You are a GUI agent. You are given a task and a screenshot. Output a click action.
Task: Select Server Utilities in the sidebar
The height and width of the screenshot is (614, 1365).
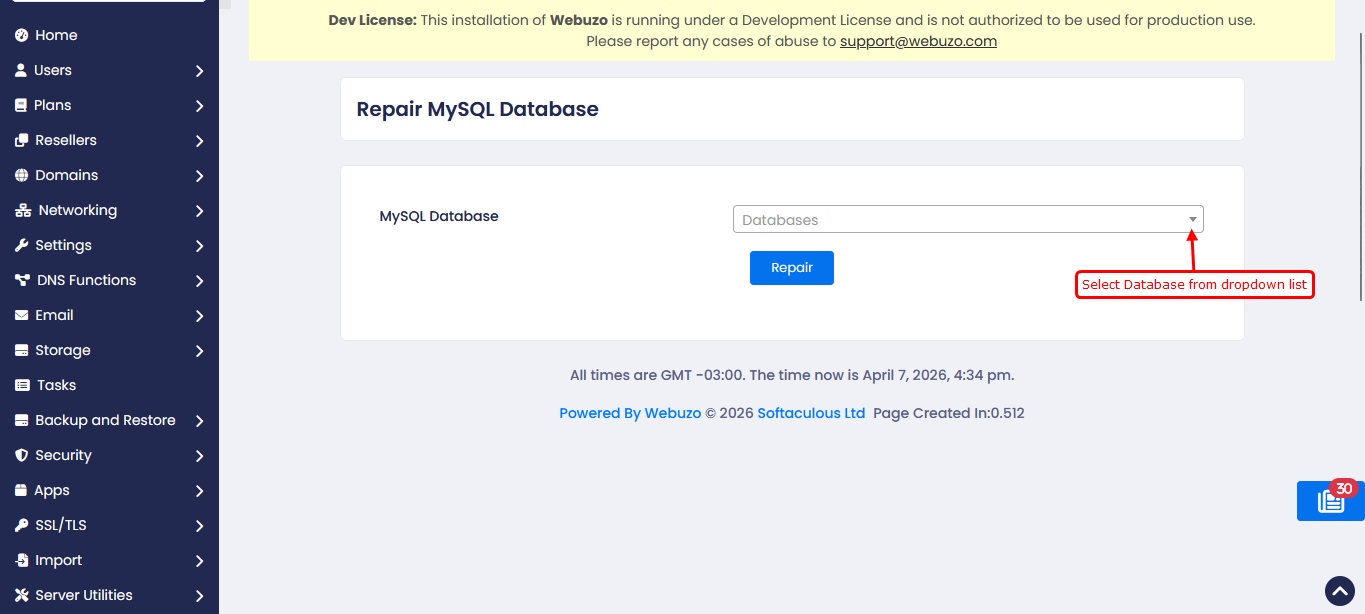click(83, 595)
